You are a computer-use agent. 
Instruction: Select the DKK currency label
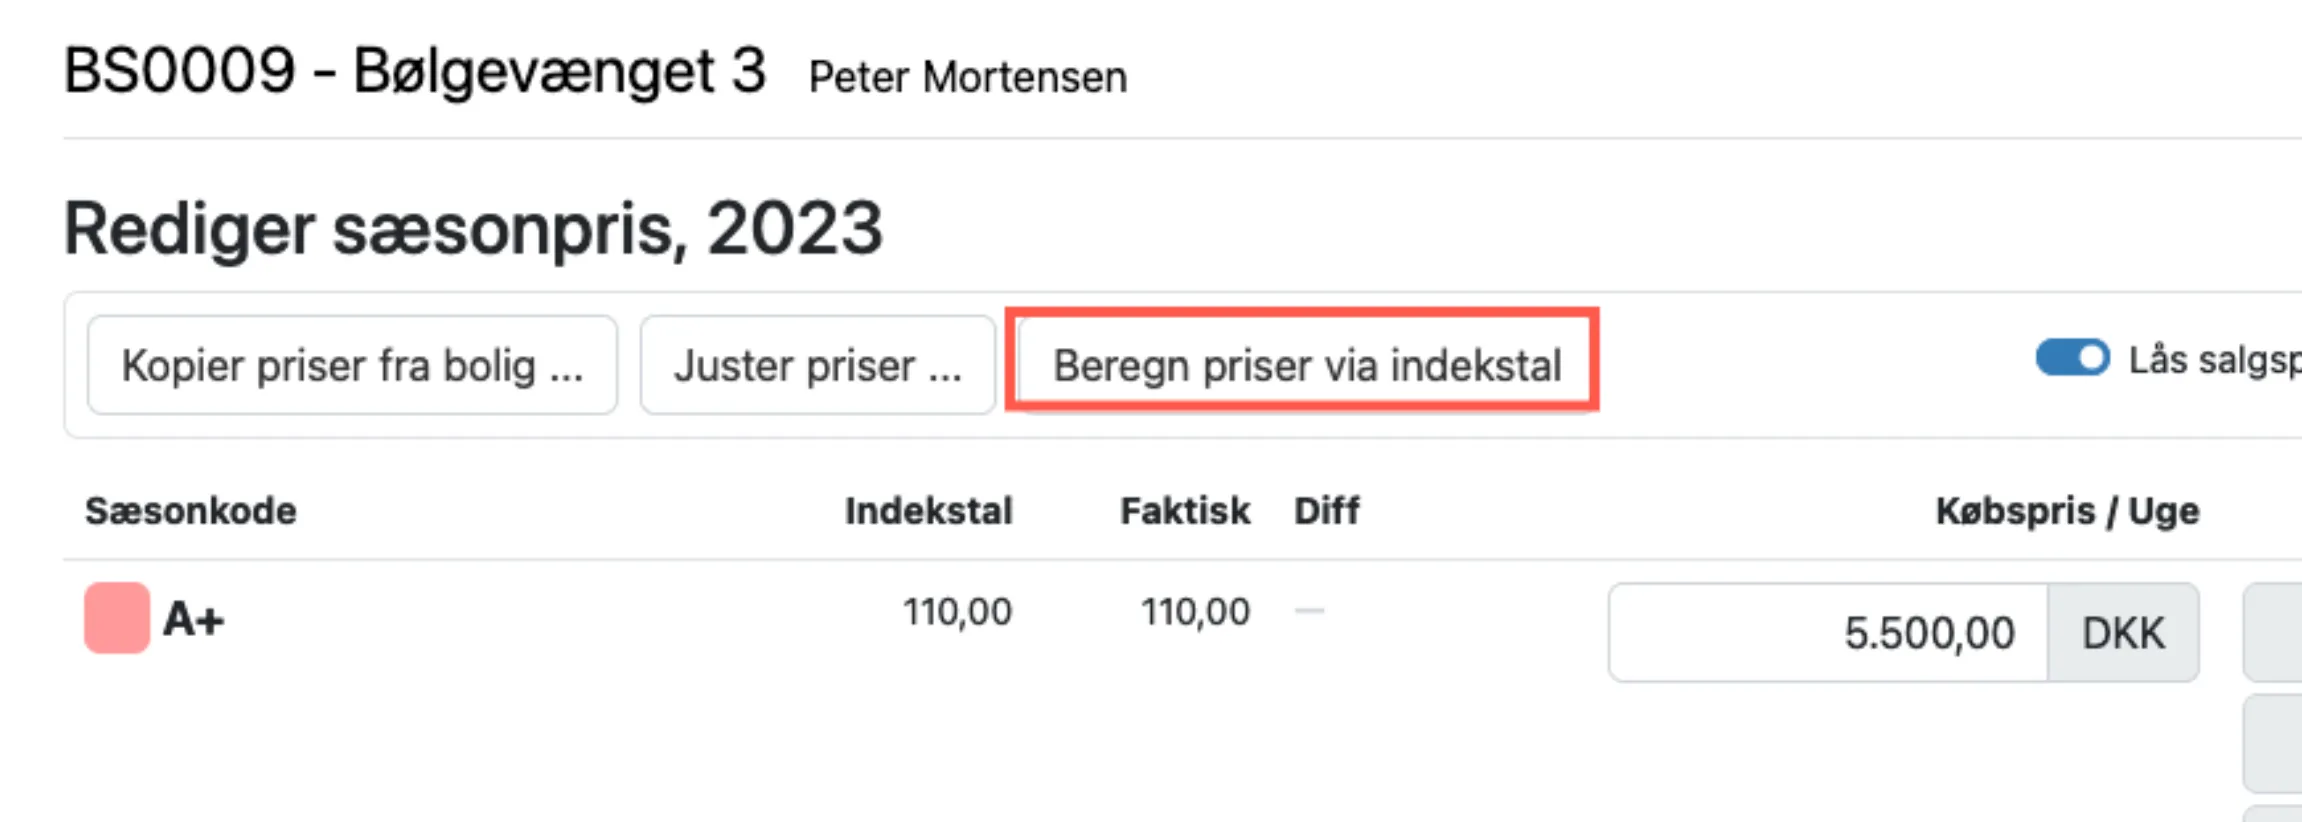click(2122, 632)
